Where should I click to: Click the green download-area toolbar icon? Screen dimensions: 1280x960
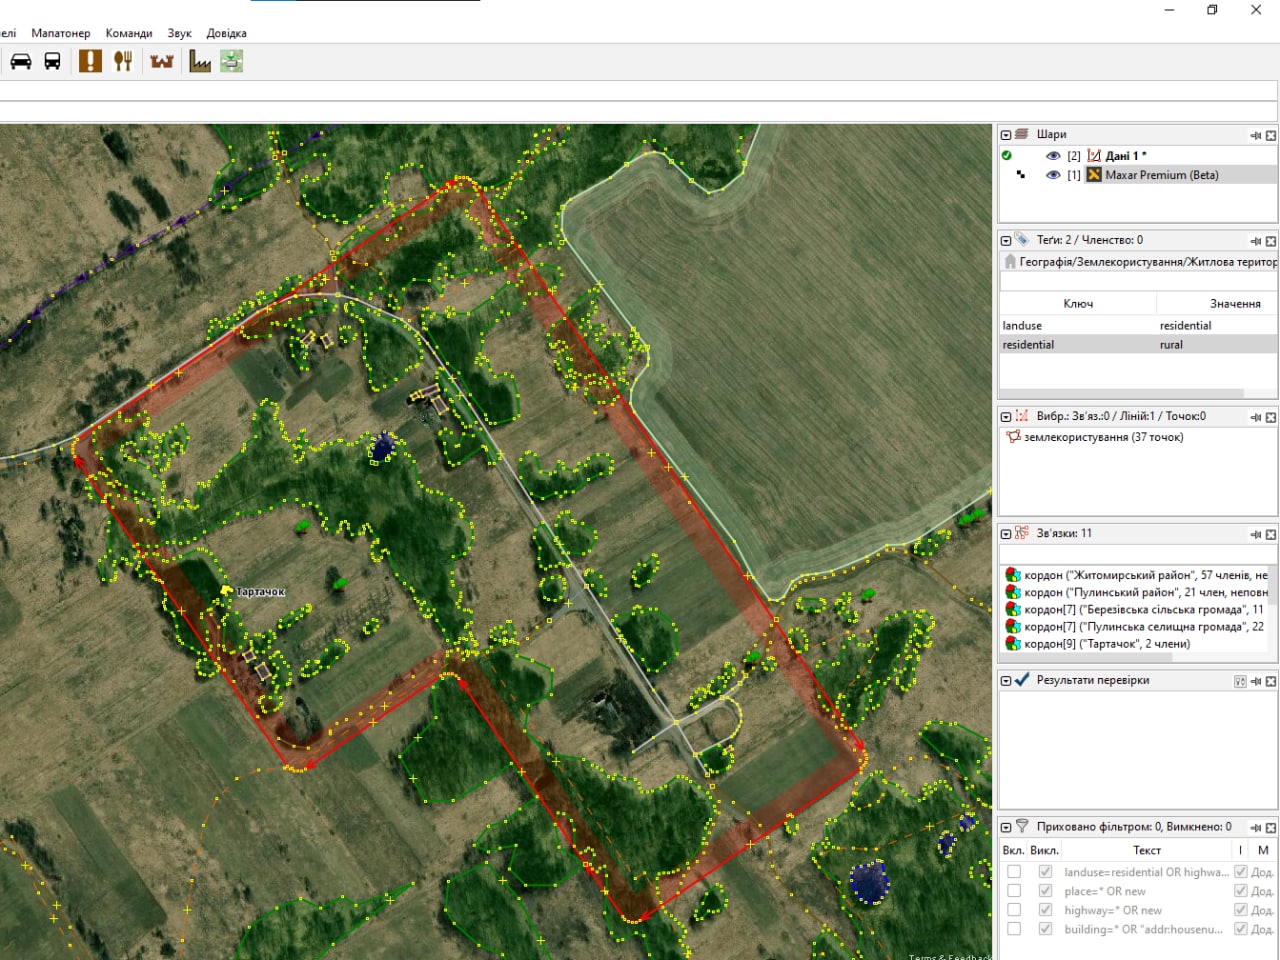coord(232,61)
